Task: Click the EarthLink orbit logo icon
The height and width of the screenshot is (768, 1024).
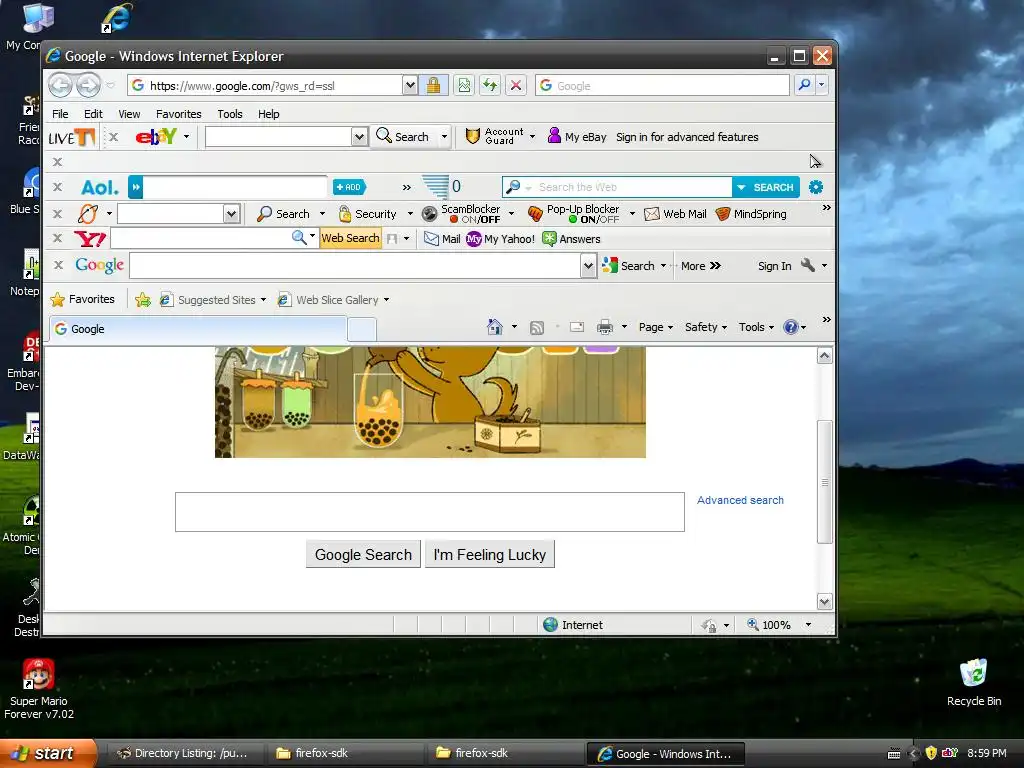Action: click(x=88, y=214)
